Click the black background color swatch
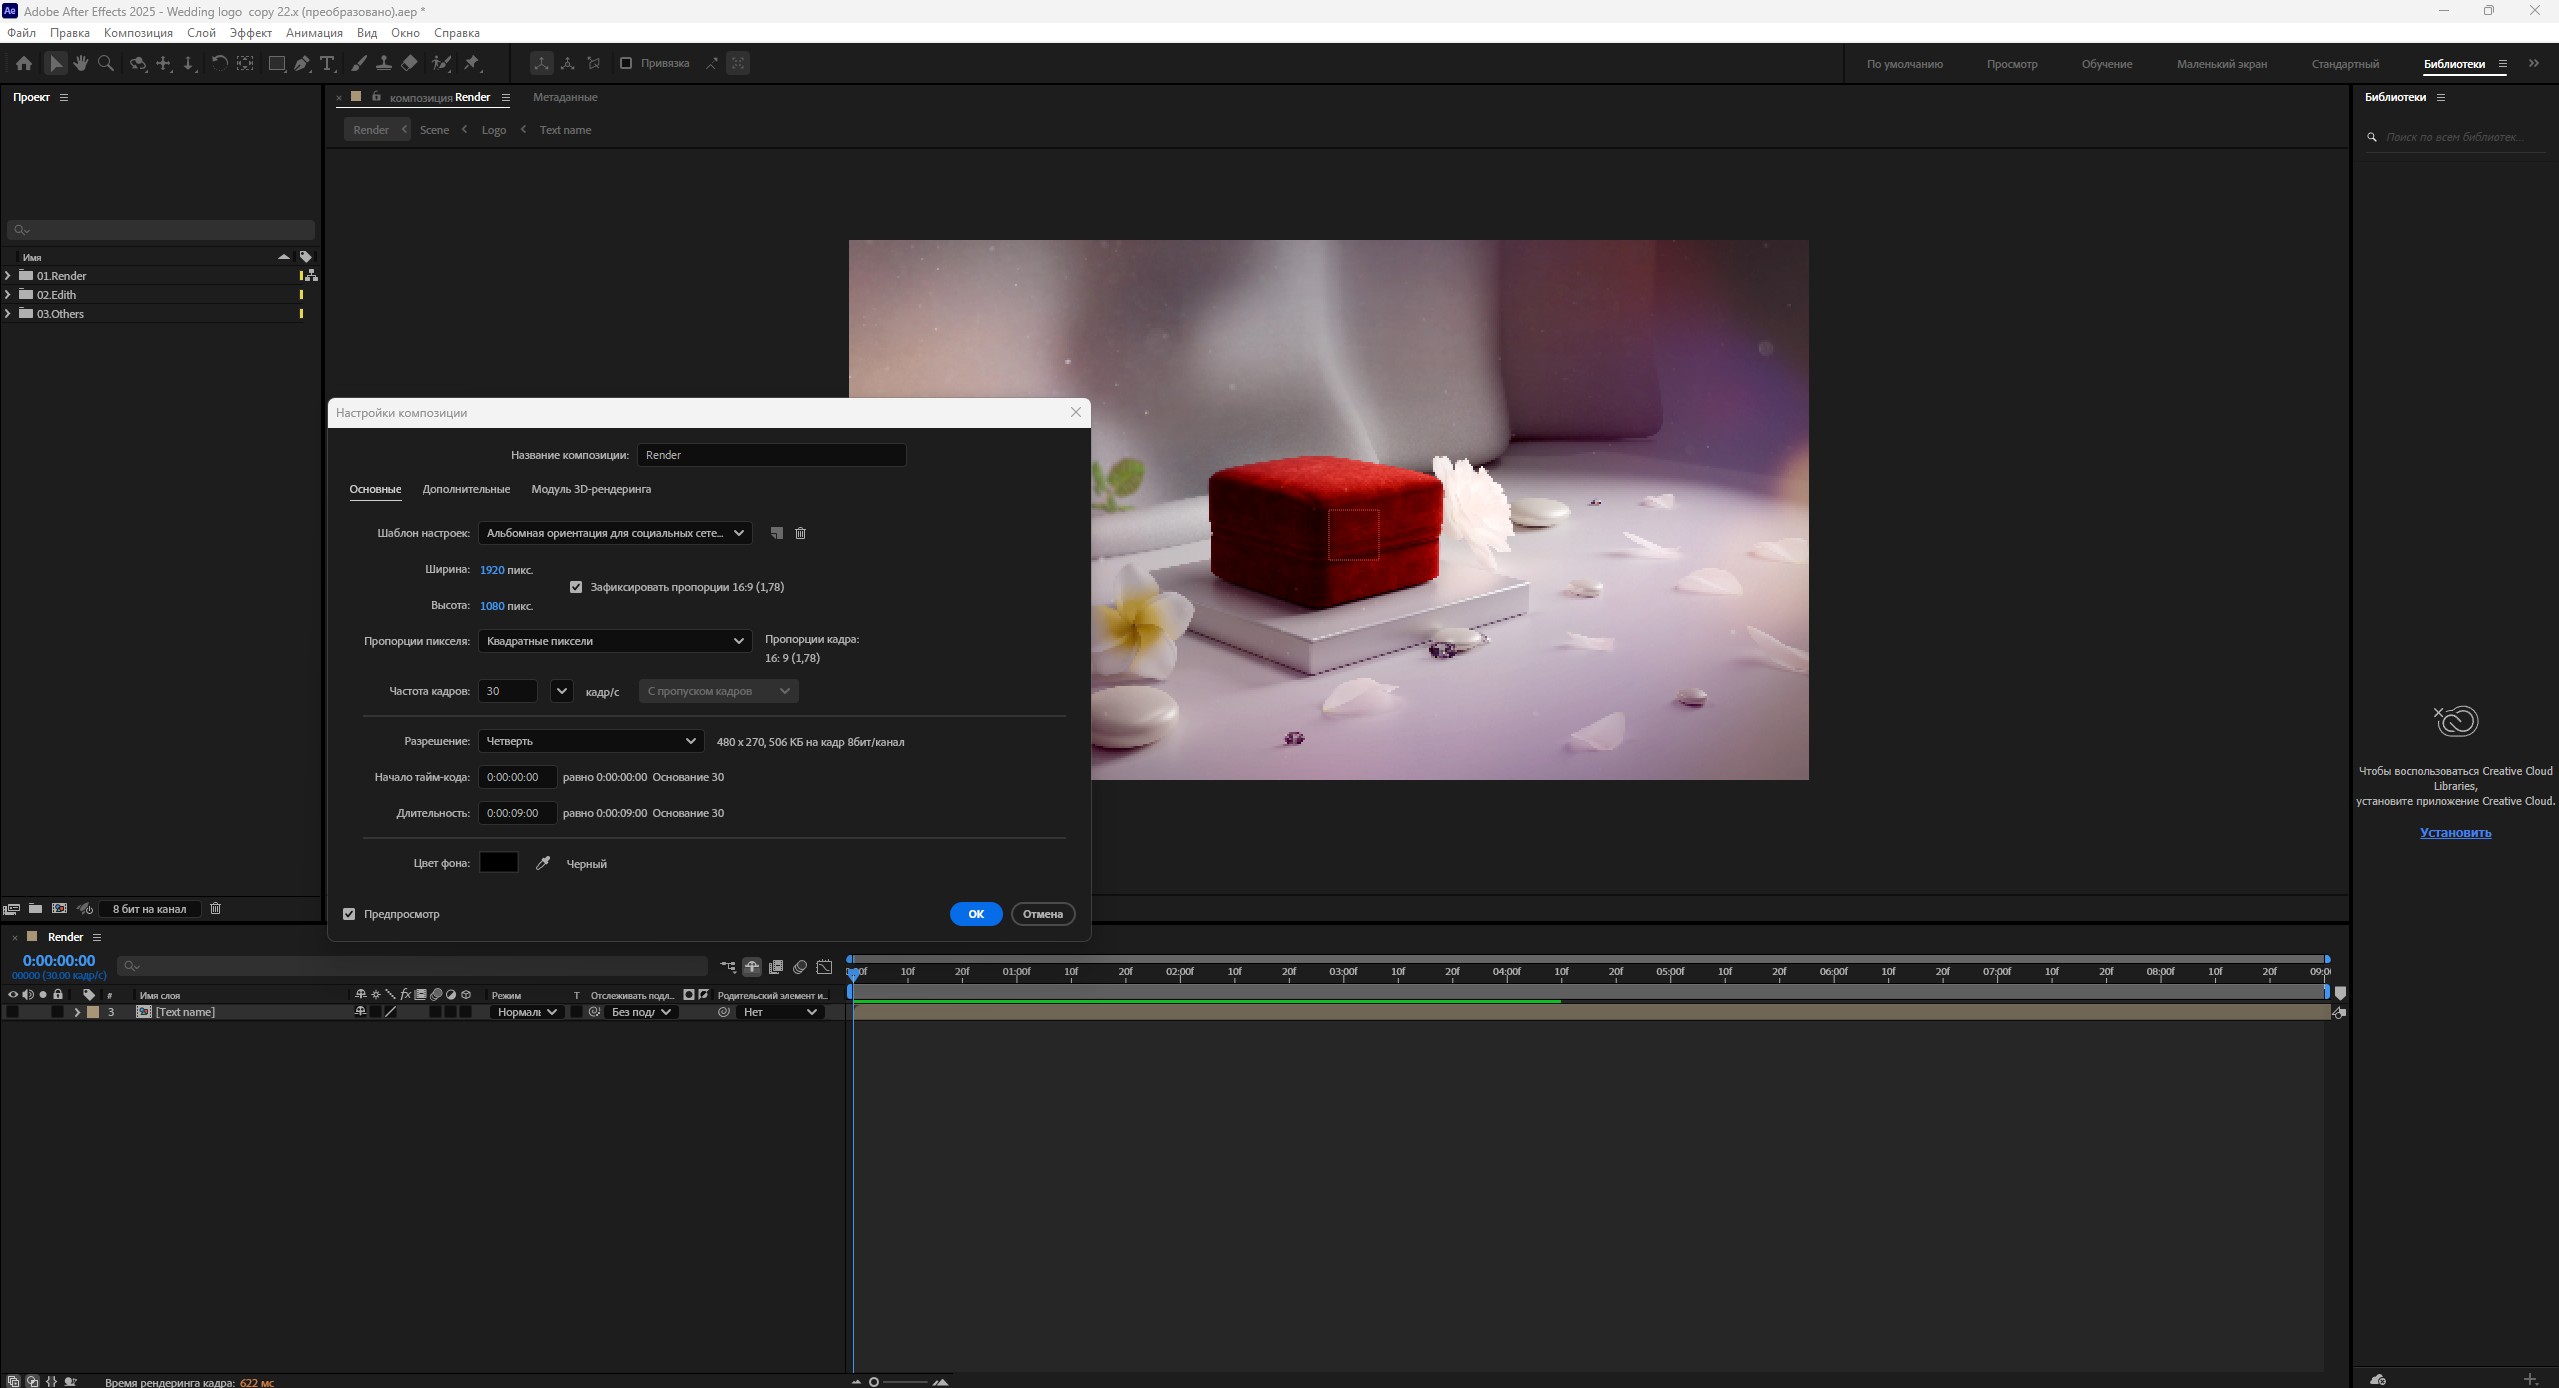 498,863
